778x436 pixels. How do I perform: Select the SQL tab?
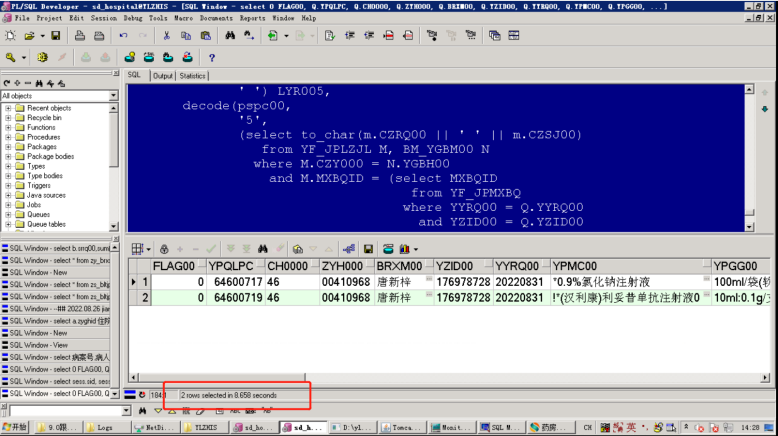134,75
